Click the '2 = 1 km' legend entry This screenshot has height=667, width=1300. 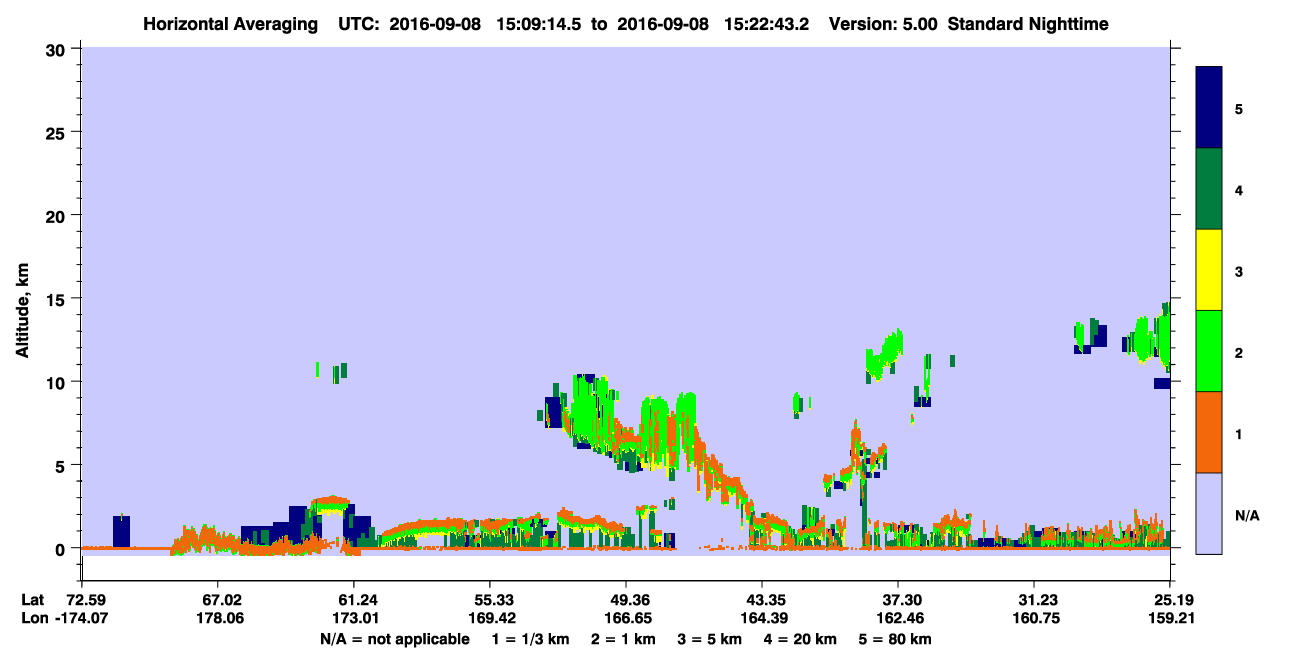(x=623, y=638)
